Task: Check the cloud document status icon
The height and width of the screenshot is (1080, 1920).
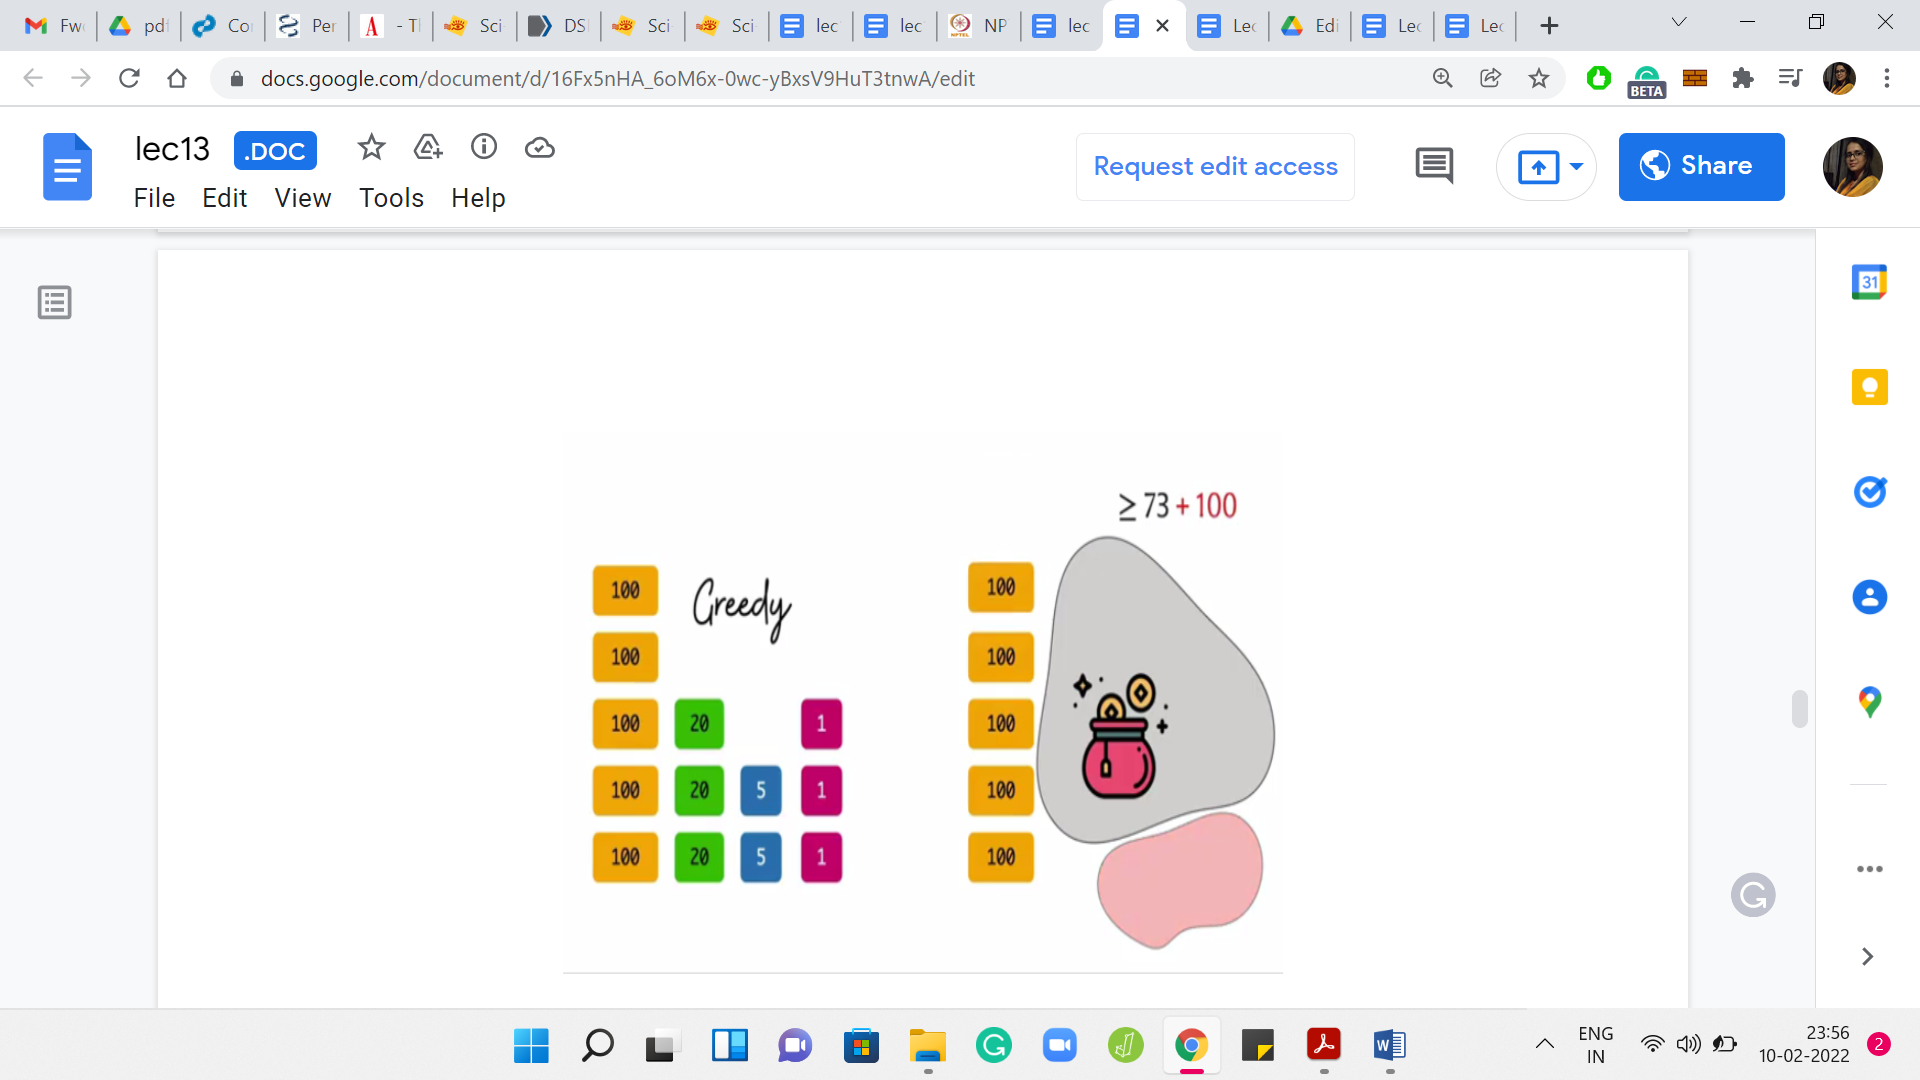Action: [540, 148]
